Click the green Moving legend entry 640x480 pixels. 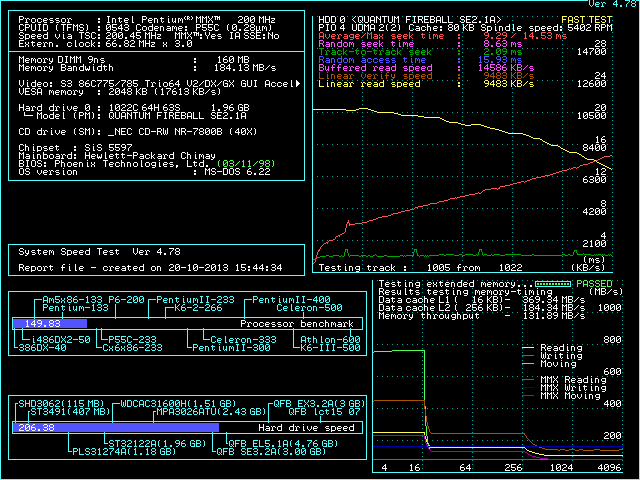[550, 364]
